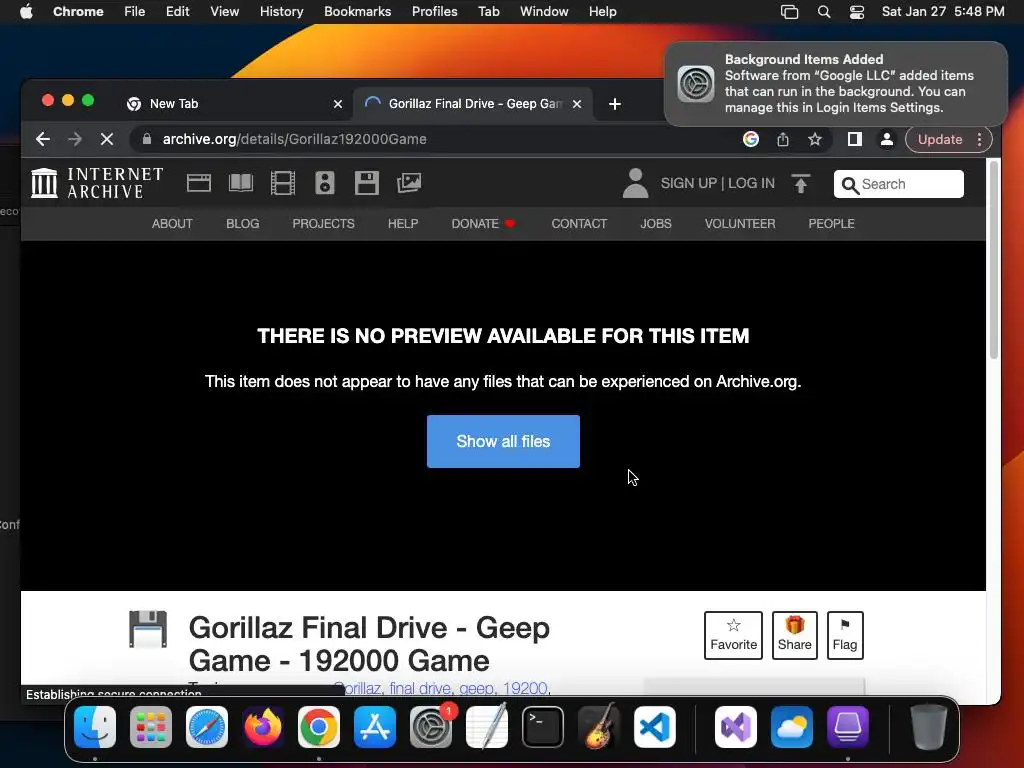Click the Archive Search field
The image size is (1024, 768).
(899, 184)
